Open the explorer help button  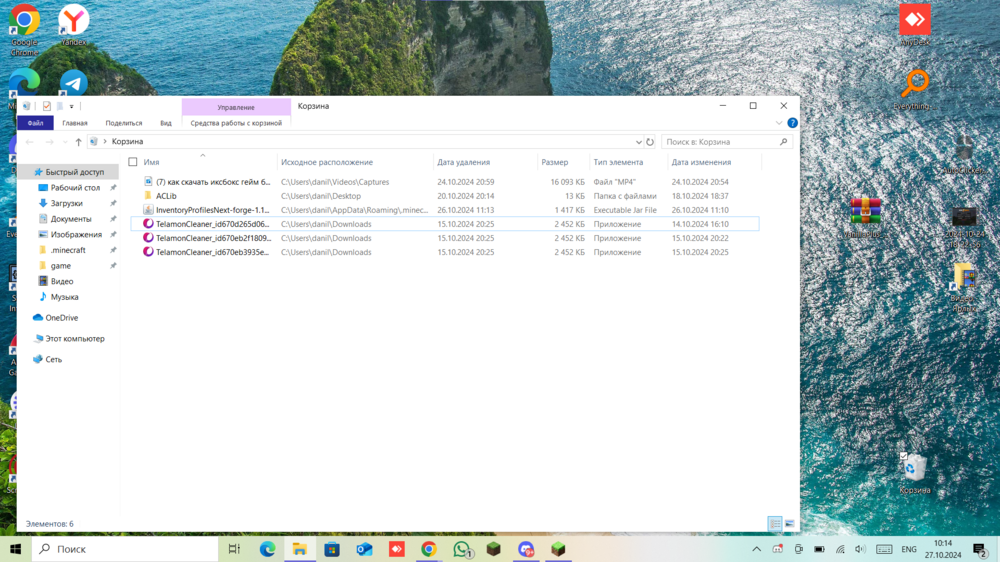(x=792, y=122)
